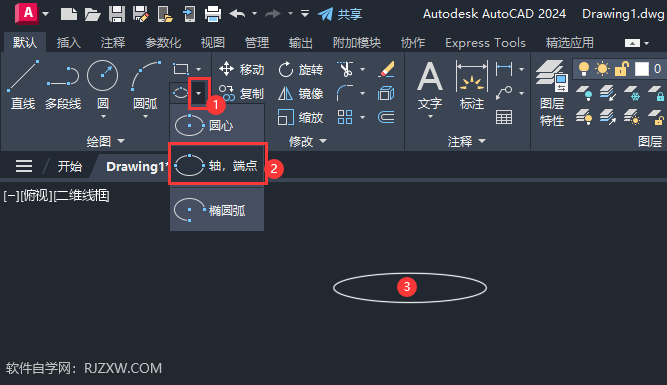Viewport: 667px width, 385px height.
Task: Expand the 修改 panel arrow
Action: click(323, 141)
